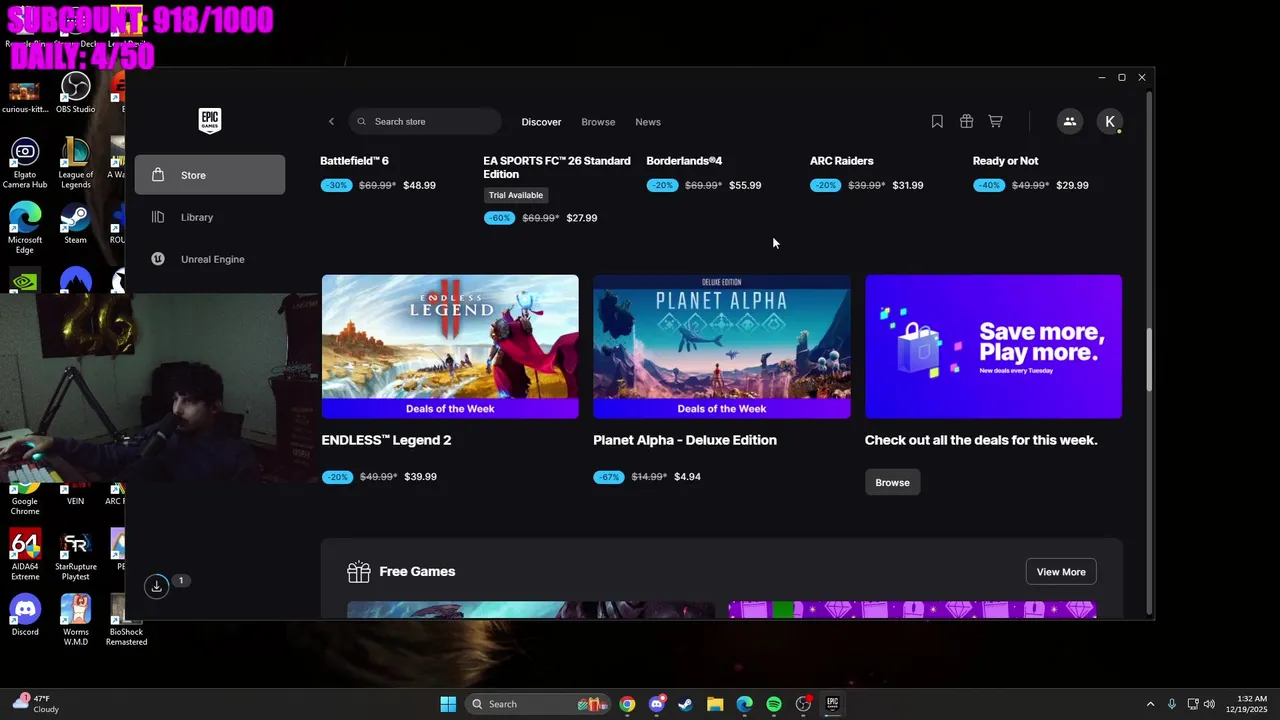Open Spotify in the taskbar
The image size is (1280, 720).
click(x=774, y=704)
